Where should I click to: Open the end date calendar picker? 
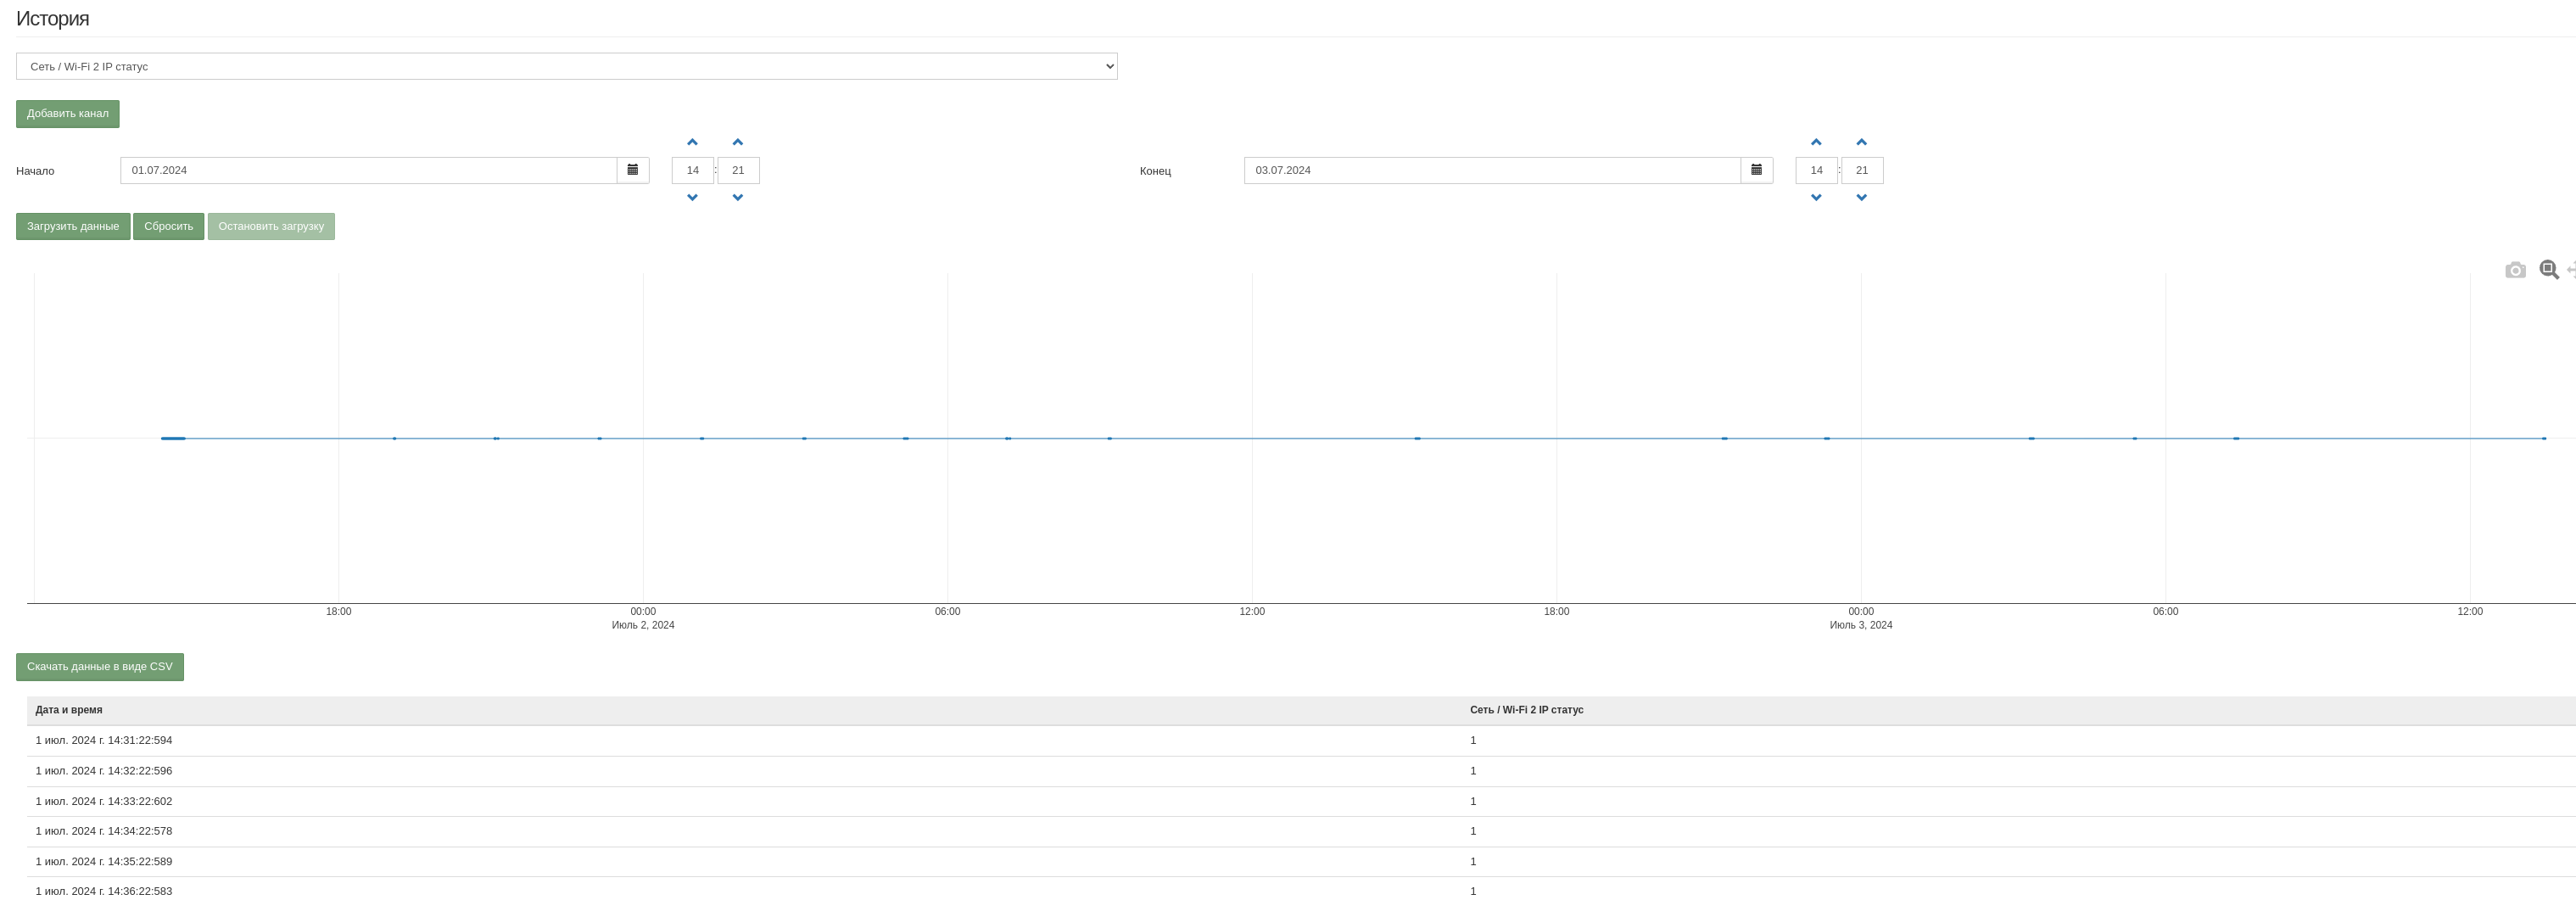[x=1757, y=170]
